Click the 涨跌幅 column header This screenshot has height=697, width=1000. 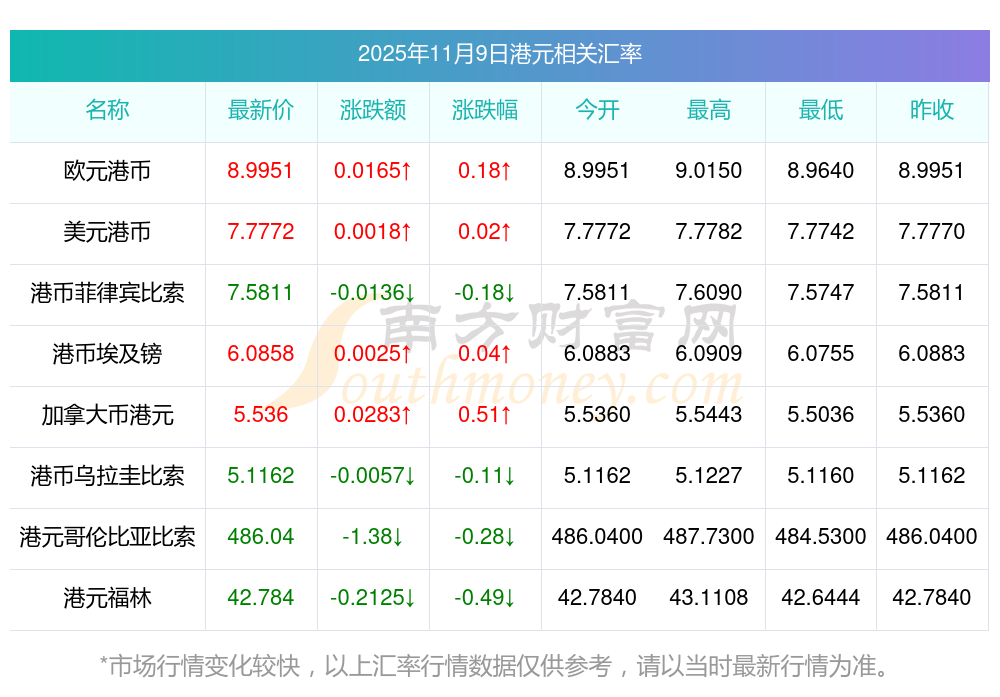click(485, 110)
